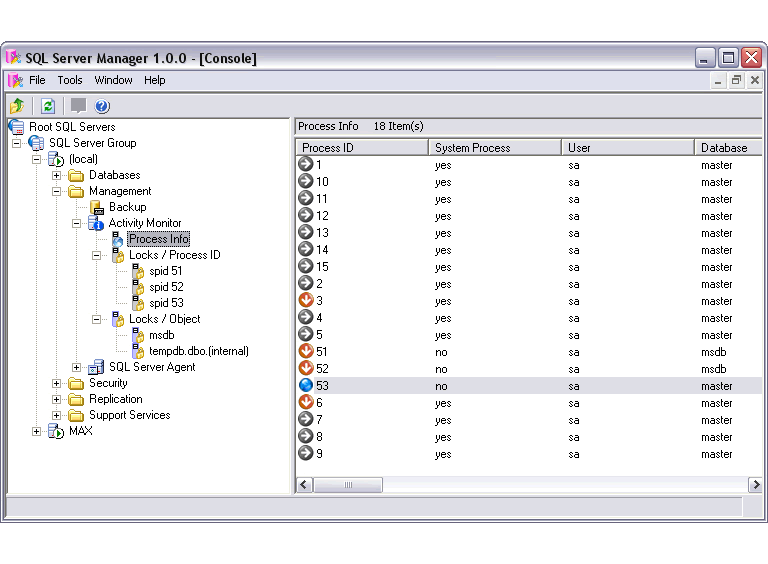Click the Process Info globe icon
Screen dimensions: 768x564
click(x=118, y=239)
